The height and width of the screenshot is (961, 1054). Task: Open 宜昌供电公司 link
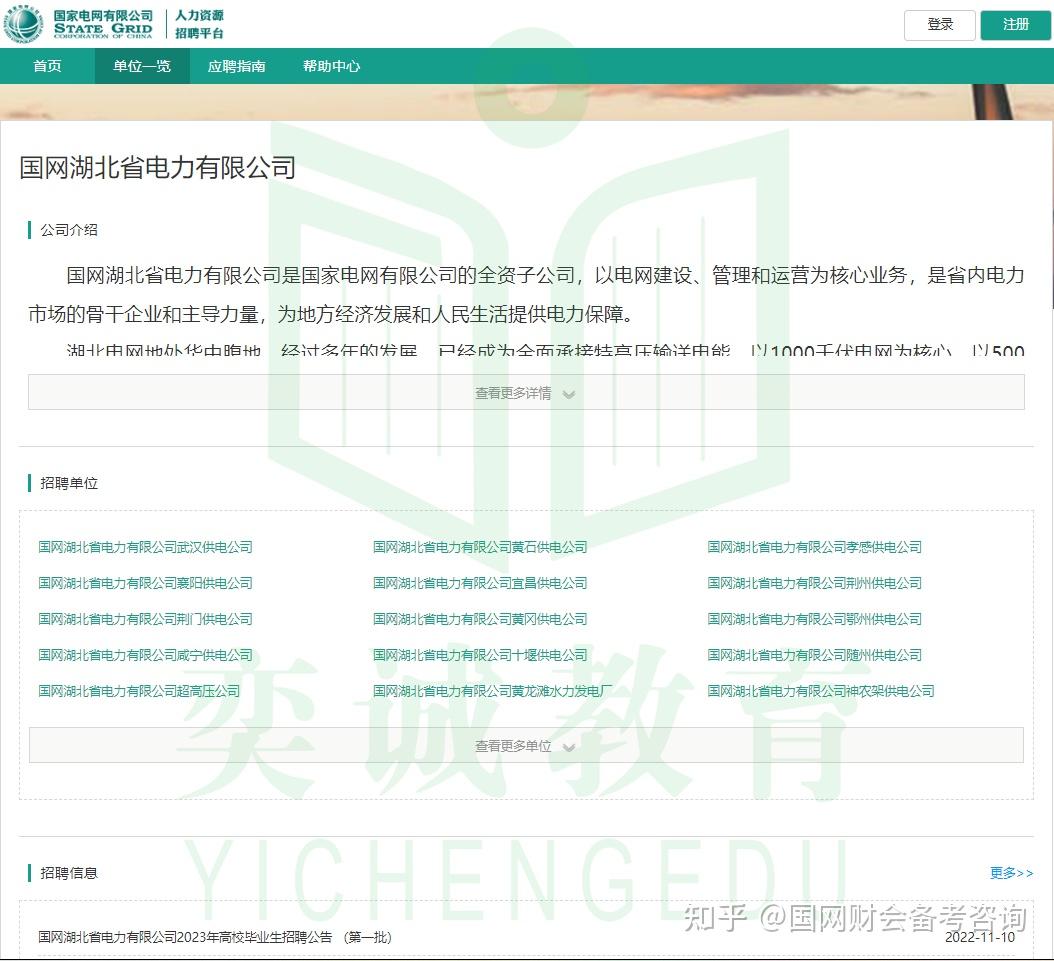coord(480,583)
